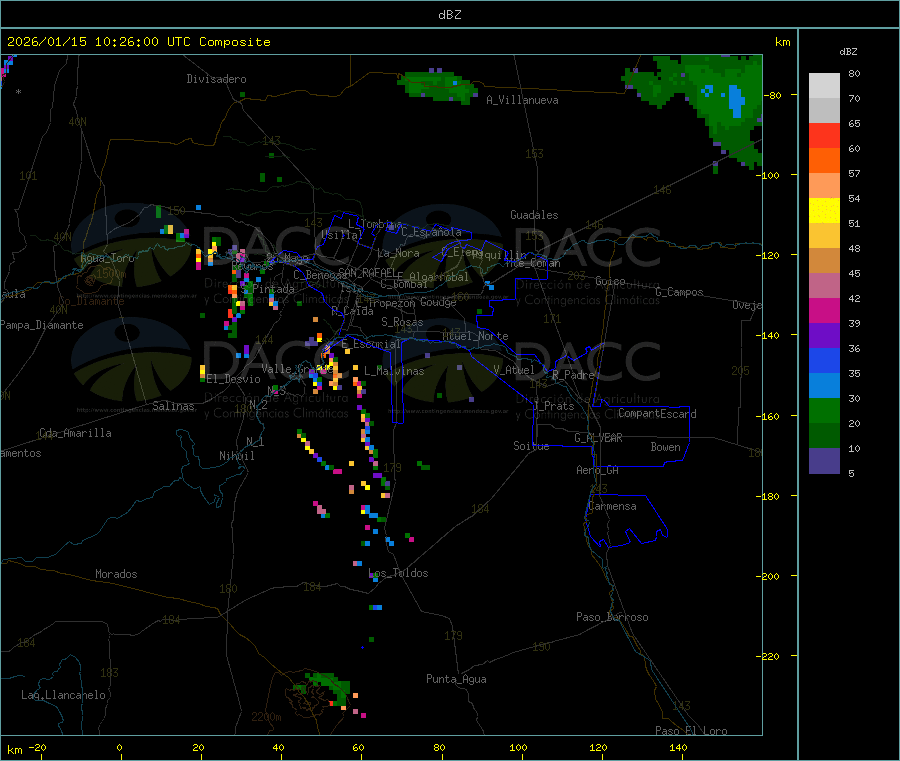This screenshot has height=761, width=900.
Task: Click the La_Nora label
Action: (x=398, y=253)
